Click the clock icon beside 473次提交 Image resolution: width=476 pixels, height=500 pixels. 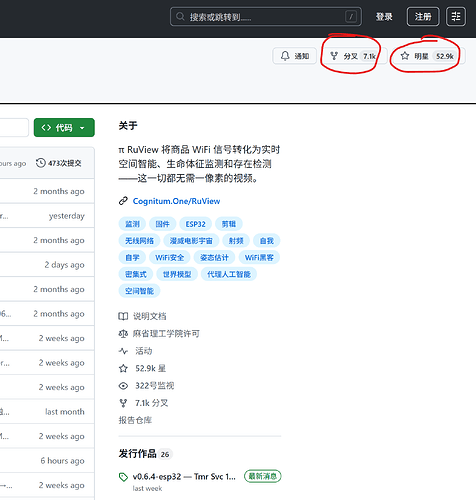click(41, 163)
